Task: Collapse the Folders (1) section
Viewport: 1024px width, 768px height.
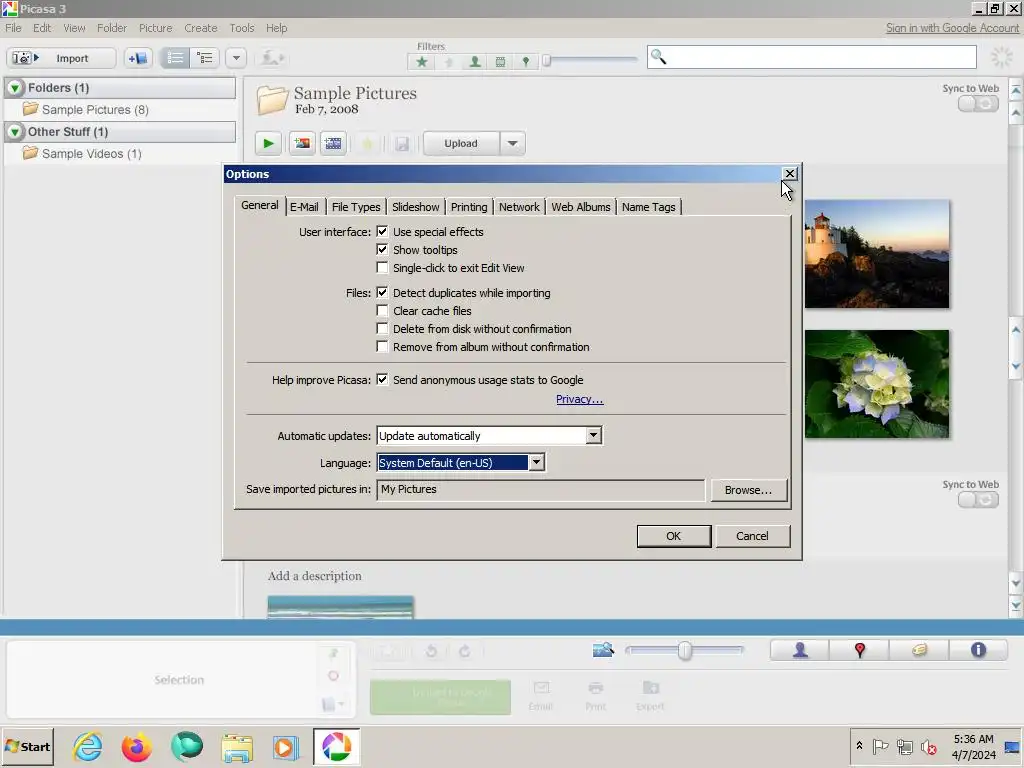Action: click(15, 88)
